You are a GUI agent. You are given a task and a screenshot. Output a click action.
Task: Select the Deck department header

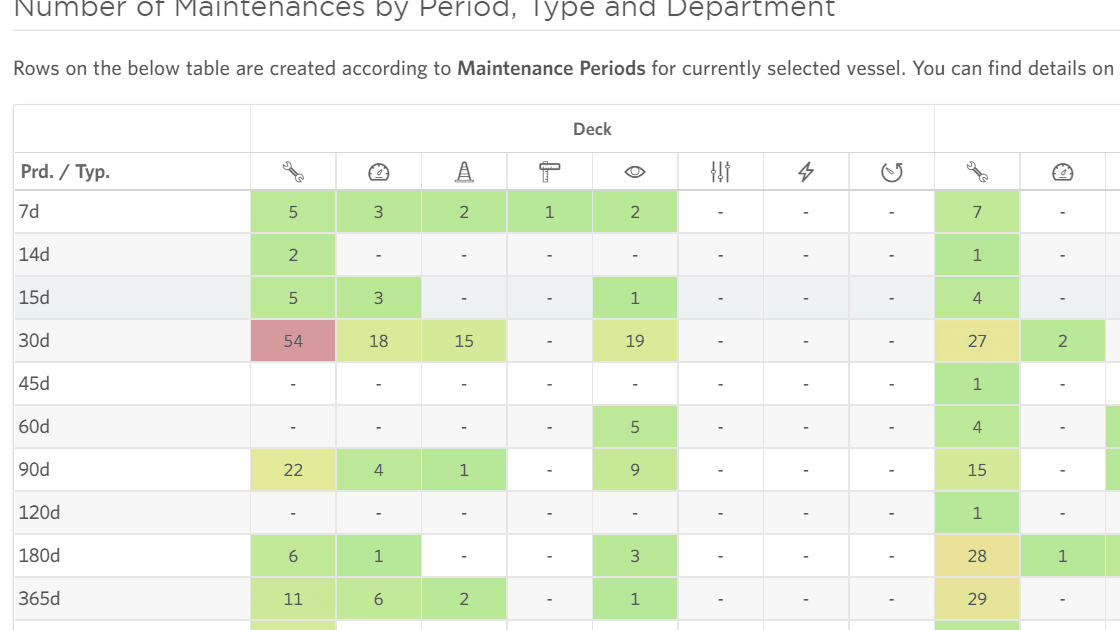click(x=591, y=128)
